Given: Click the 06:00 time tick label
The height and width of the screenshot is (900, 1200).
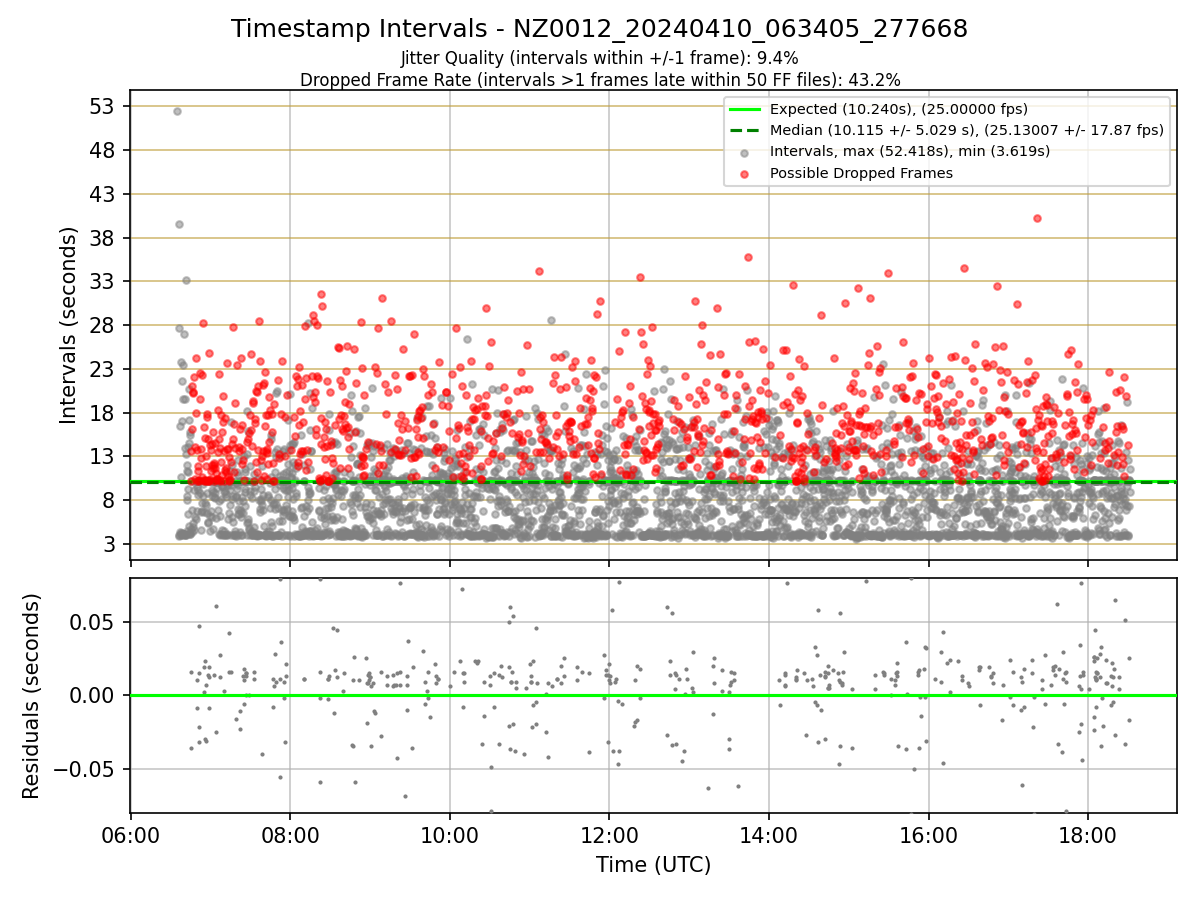Looking at the screenshot, I should click(x=131, y=835).
